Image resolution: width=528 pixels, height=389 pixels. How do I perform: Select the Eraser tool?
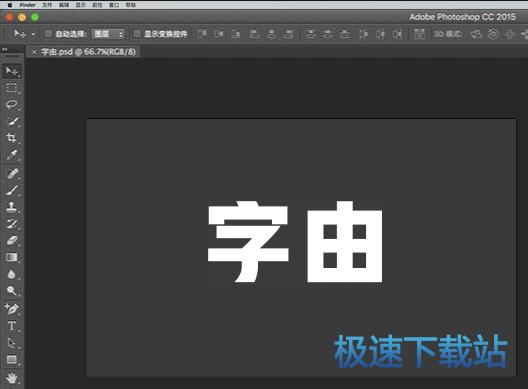[x=12, y=240]
